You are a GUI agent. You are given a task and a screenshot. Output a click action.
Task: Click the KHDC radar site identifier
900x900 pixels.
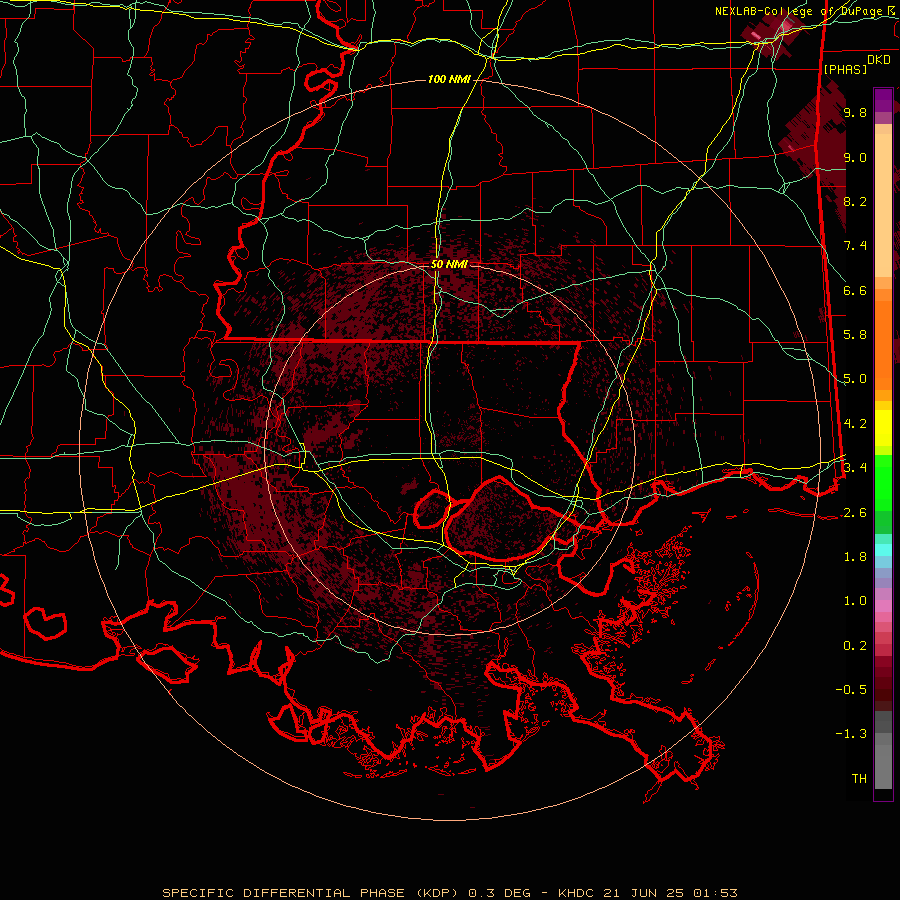click(576, 893)
